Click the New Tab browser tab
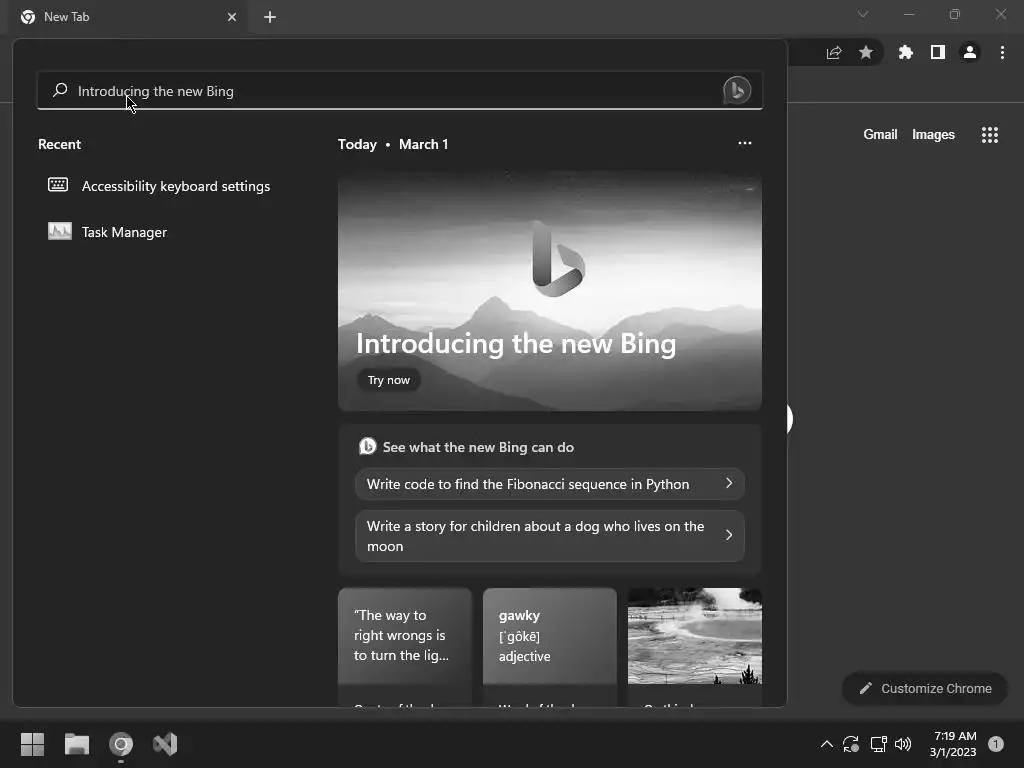Viewport: 1024px width, 768px height. pos(129,17)
